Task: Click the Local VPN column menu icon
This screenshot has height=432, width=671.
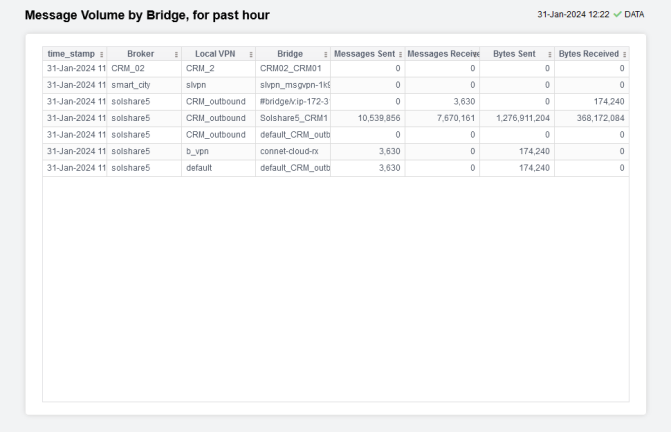Action: [x=250, y=53]
